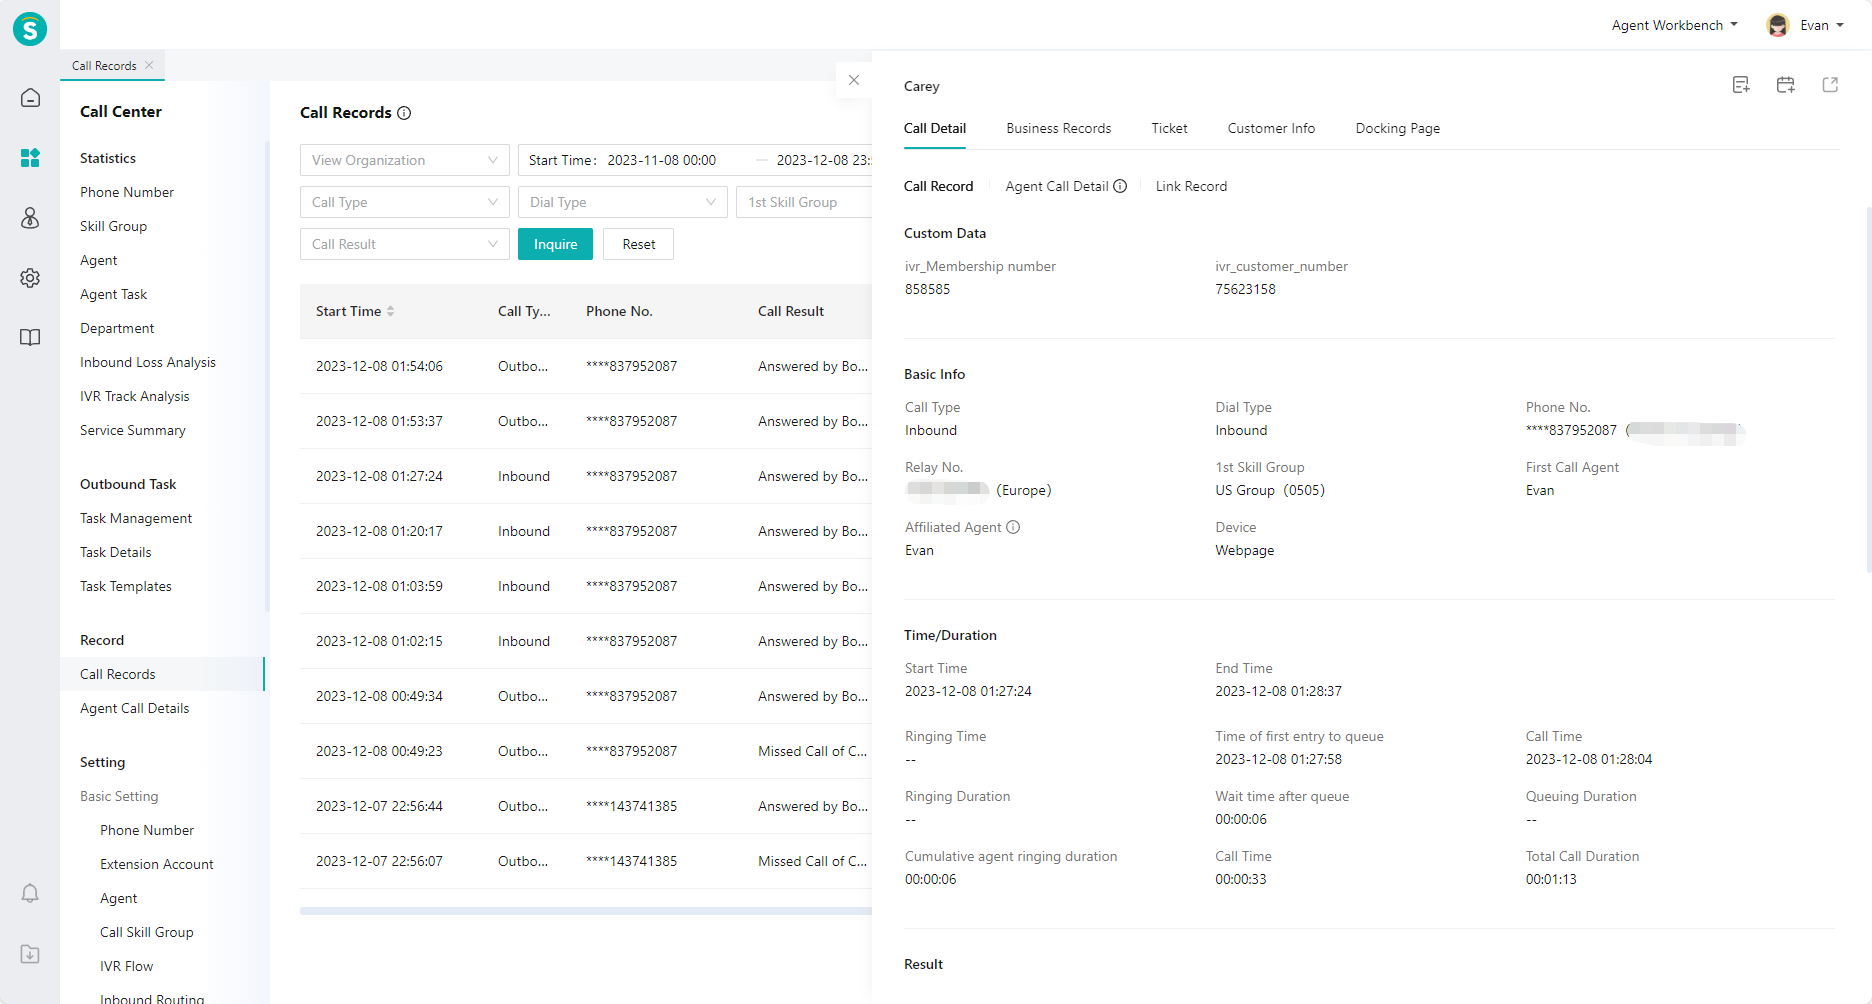The height and width of the screenshot is (1004, 1872).
Task: Click info icon beside Affiliated Agent
Action: coord(1013,527)
